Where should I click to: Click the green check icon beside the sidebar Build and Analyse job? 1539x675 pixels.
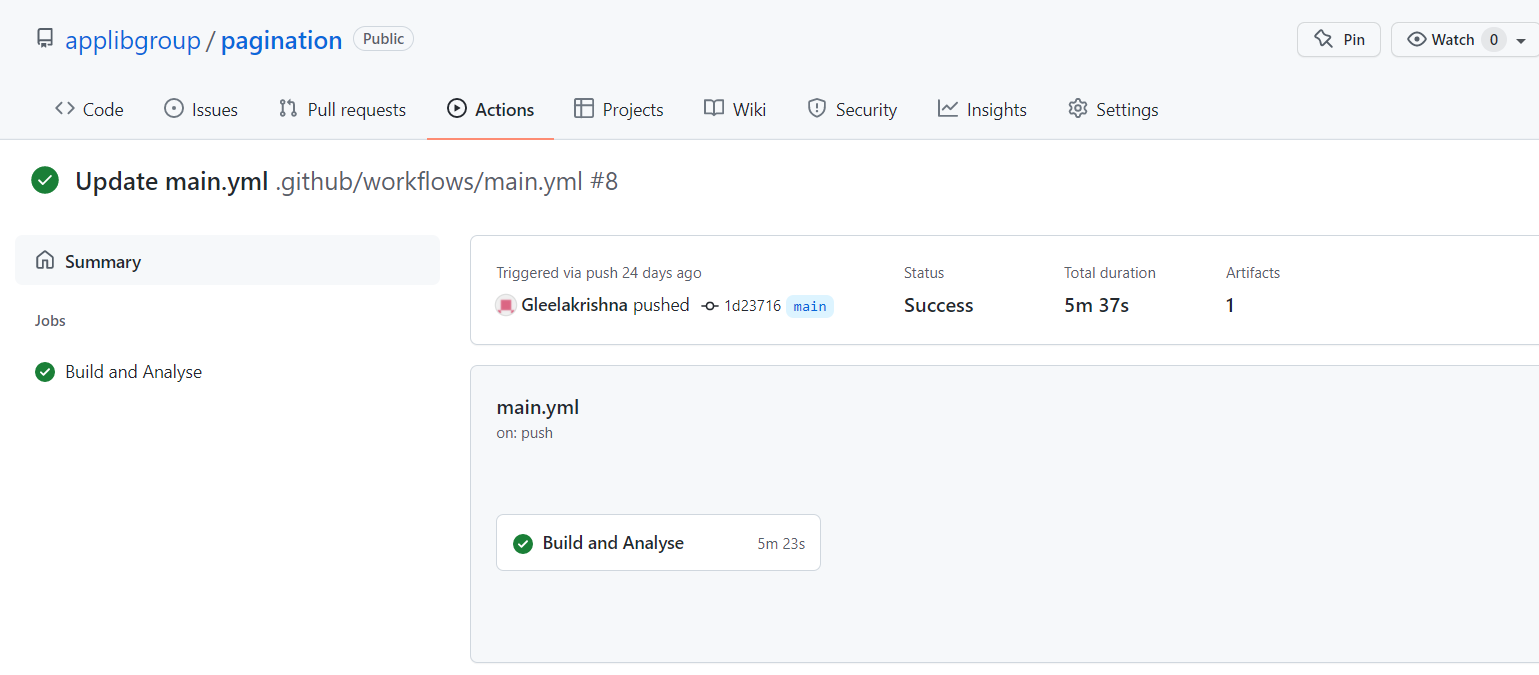point(45,372)
